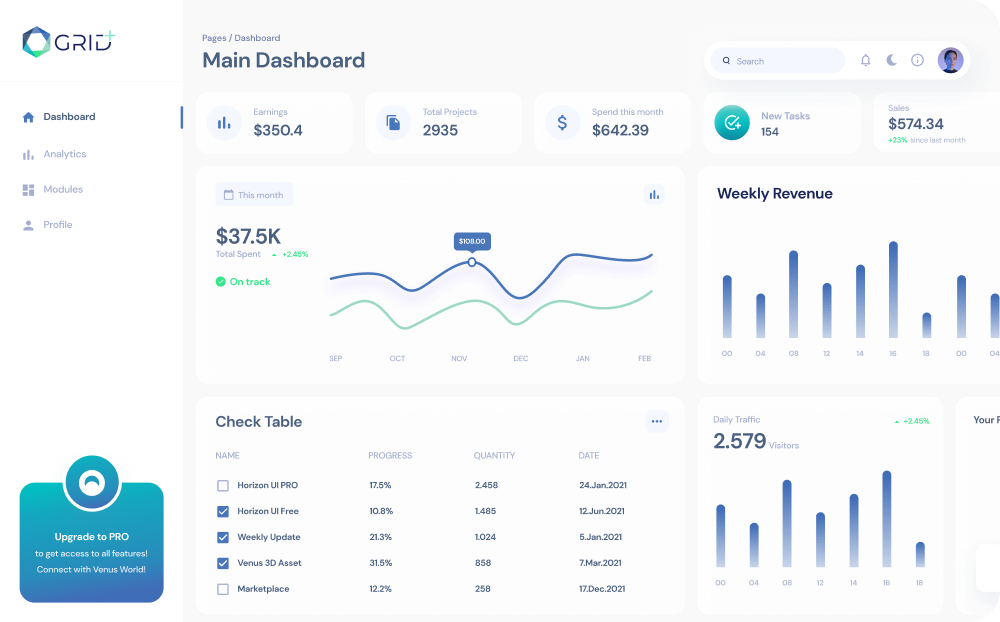Open the This month date selector
This screenshot has width=1000, height=622.
(254, 195)
